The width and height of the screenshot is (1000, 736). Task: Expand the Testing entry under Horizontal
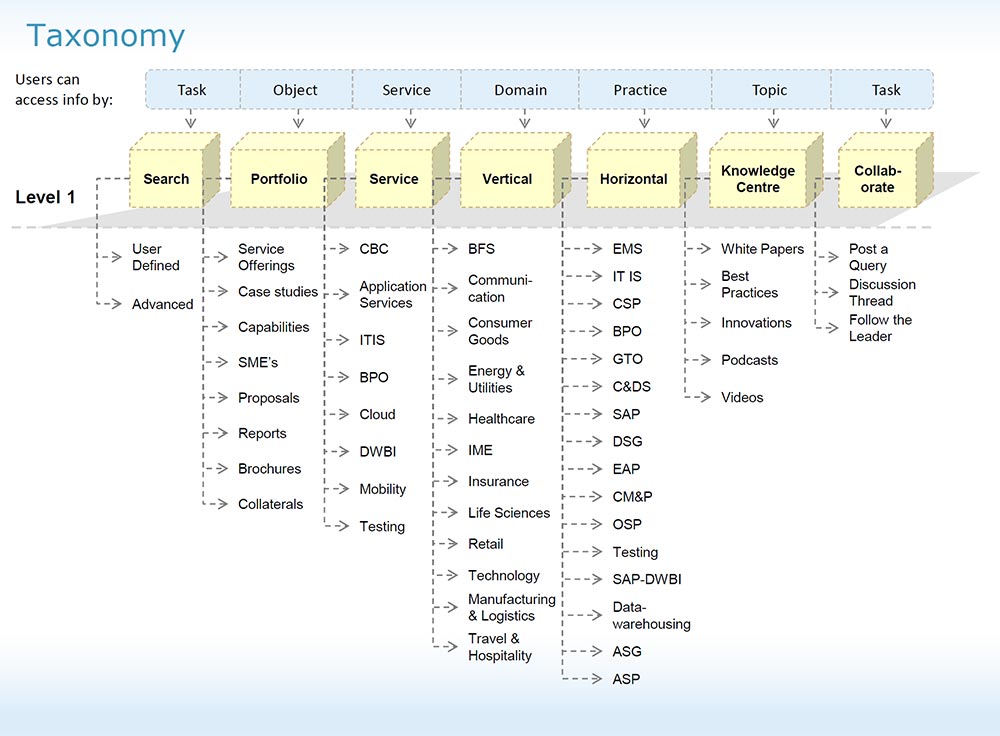(x=636, y=552)
